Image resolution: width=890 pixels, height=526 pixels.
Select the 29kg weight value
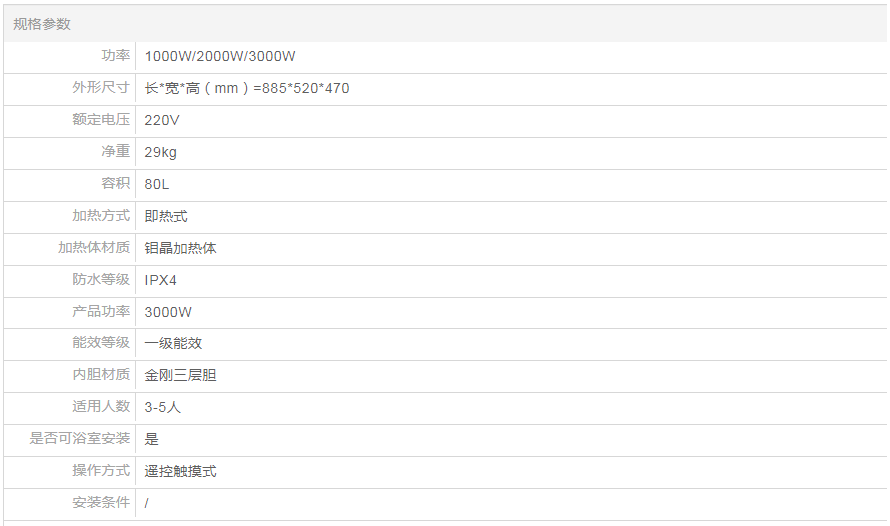pyautogui.click(x=160, y=153)
